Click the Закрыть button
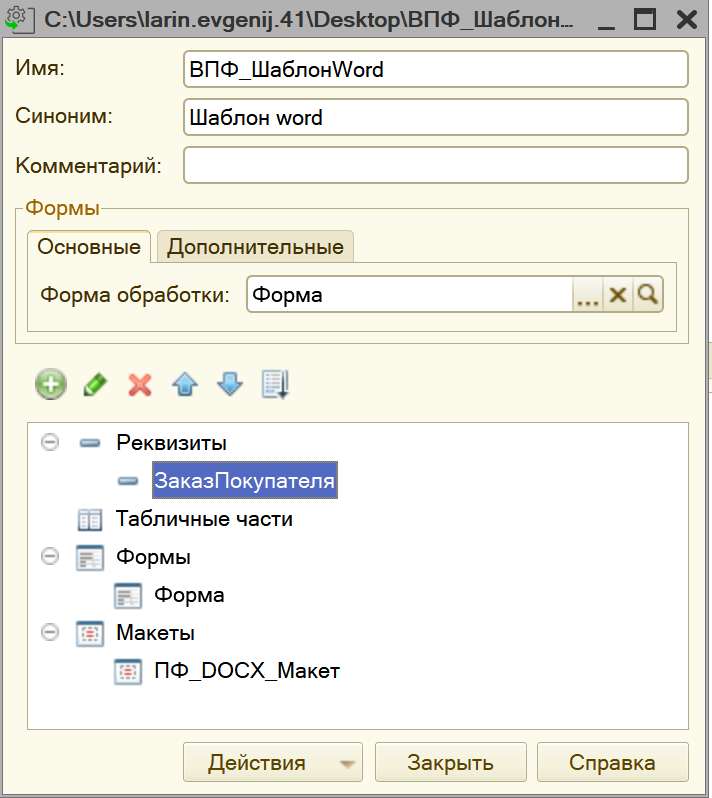This screenshot has width=712, height=798. click(450, 762)
